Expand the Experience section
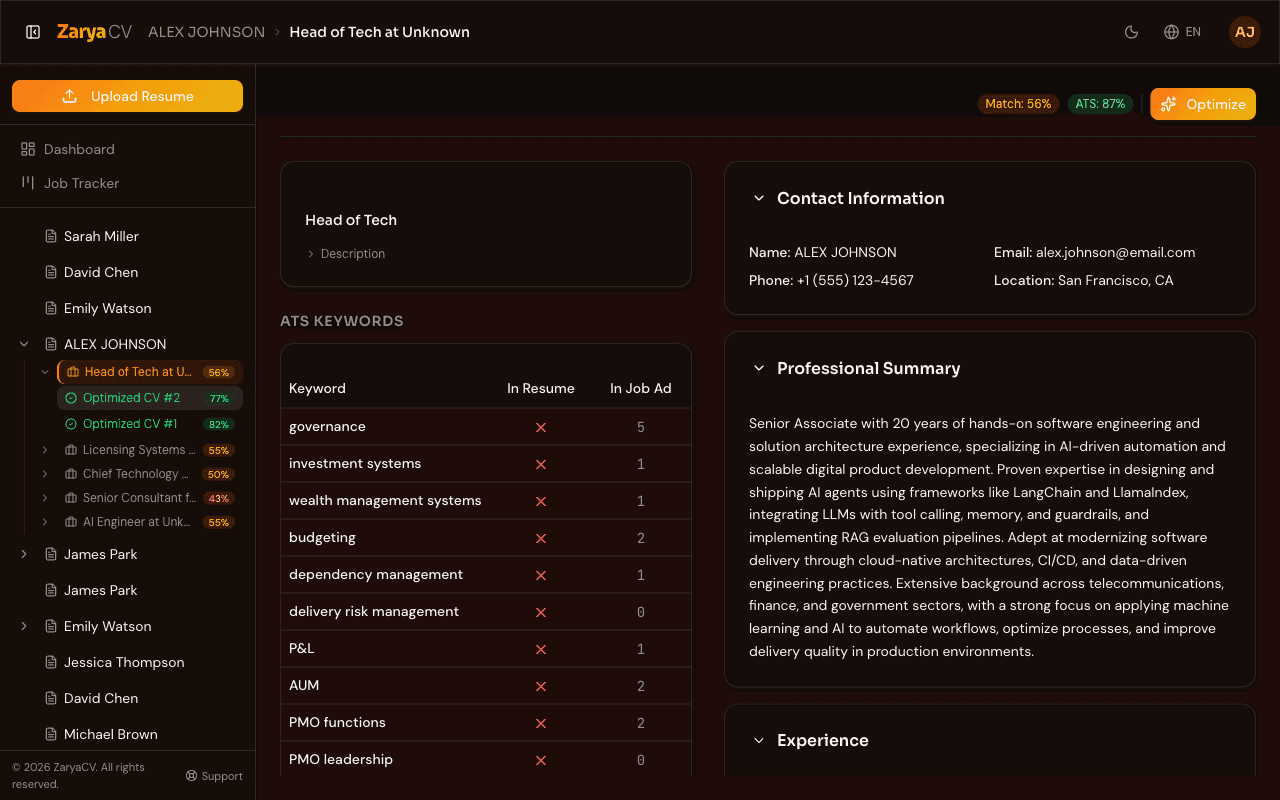Image resolution: width=1280 pixels, height=800 pixels. click(x=759, y=740)
